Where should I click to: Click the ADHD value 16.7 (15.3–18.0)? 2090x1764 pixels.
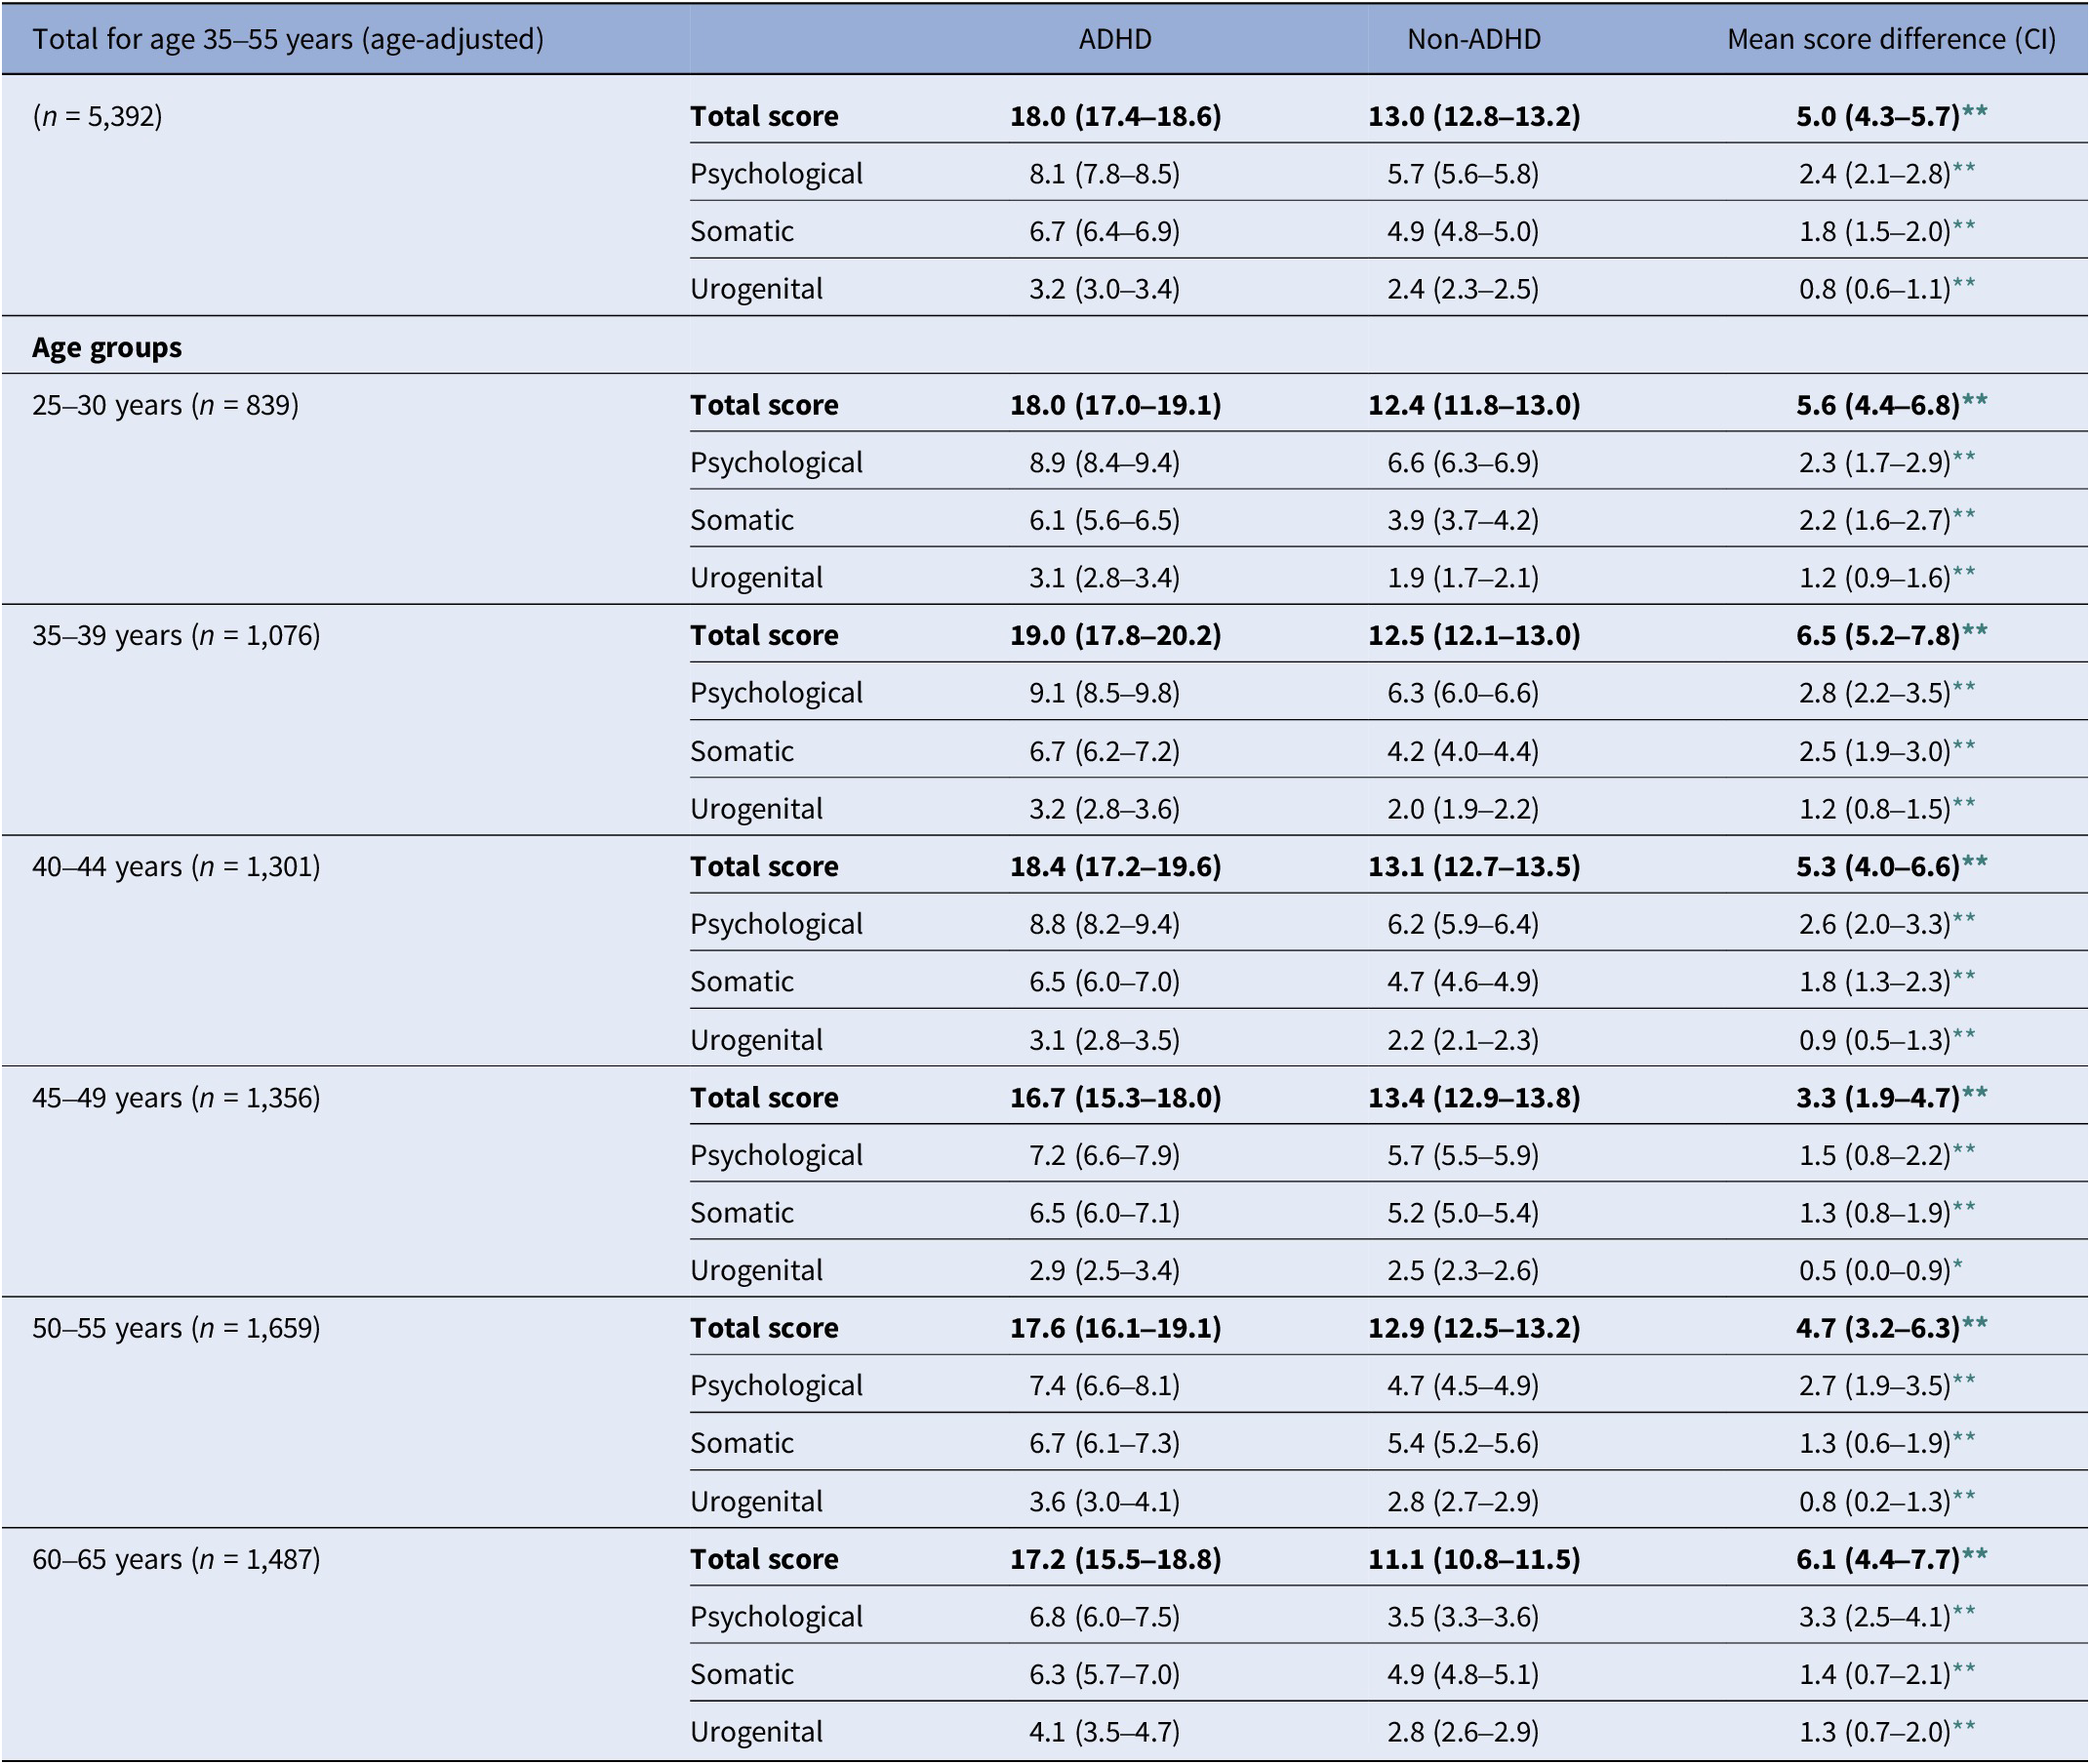tap(1115, 1097)
